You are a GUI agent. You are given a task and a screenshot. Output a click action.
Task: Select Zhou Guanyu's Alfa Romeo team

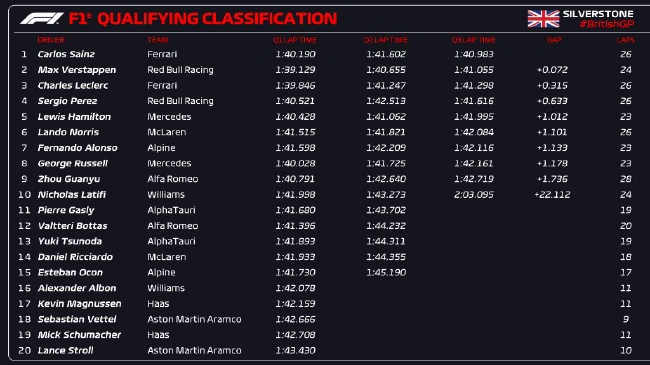point(172,179)
